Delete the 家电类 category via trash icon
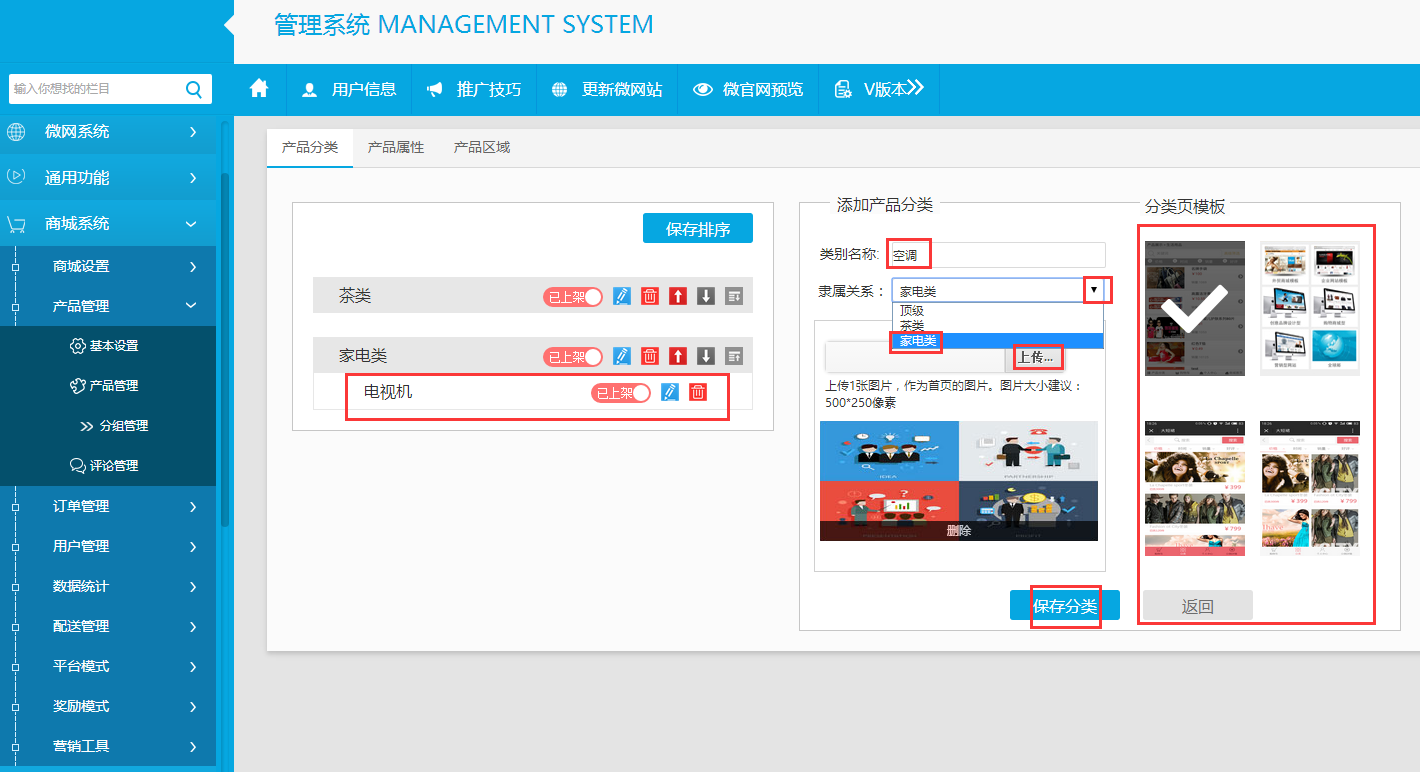The height and width of the screenshot is (772, 1420). [x=650, y=356]
